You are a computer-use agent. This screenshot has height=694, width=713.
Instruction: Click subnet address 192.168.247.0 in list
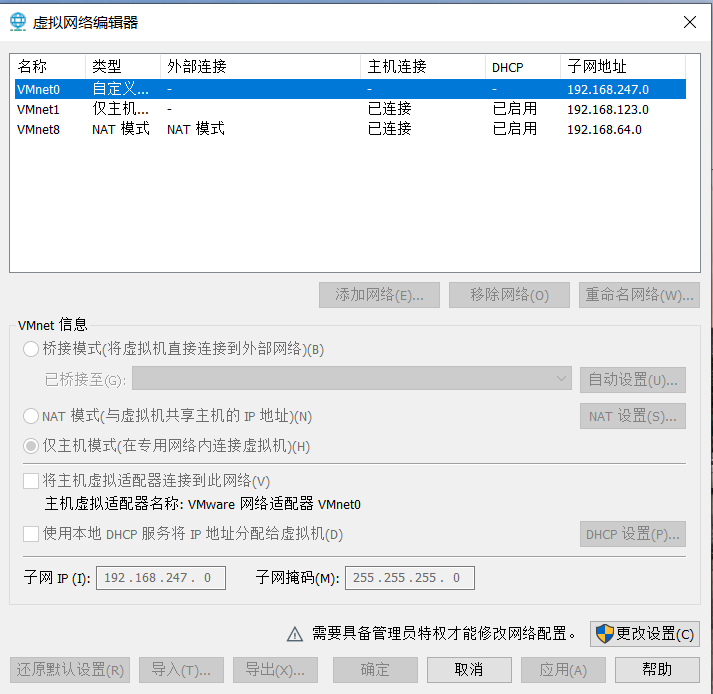click(608, 90)
